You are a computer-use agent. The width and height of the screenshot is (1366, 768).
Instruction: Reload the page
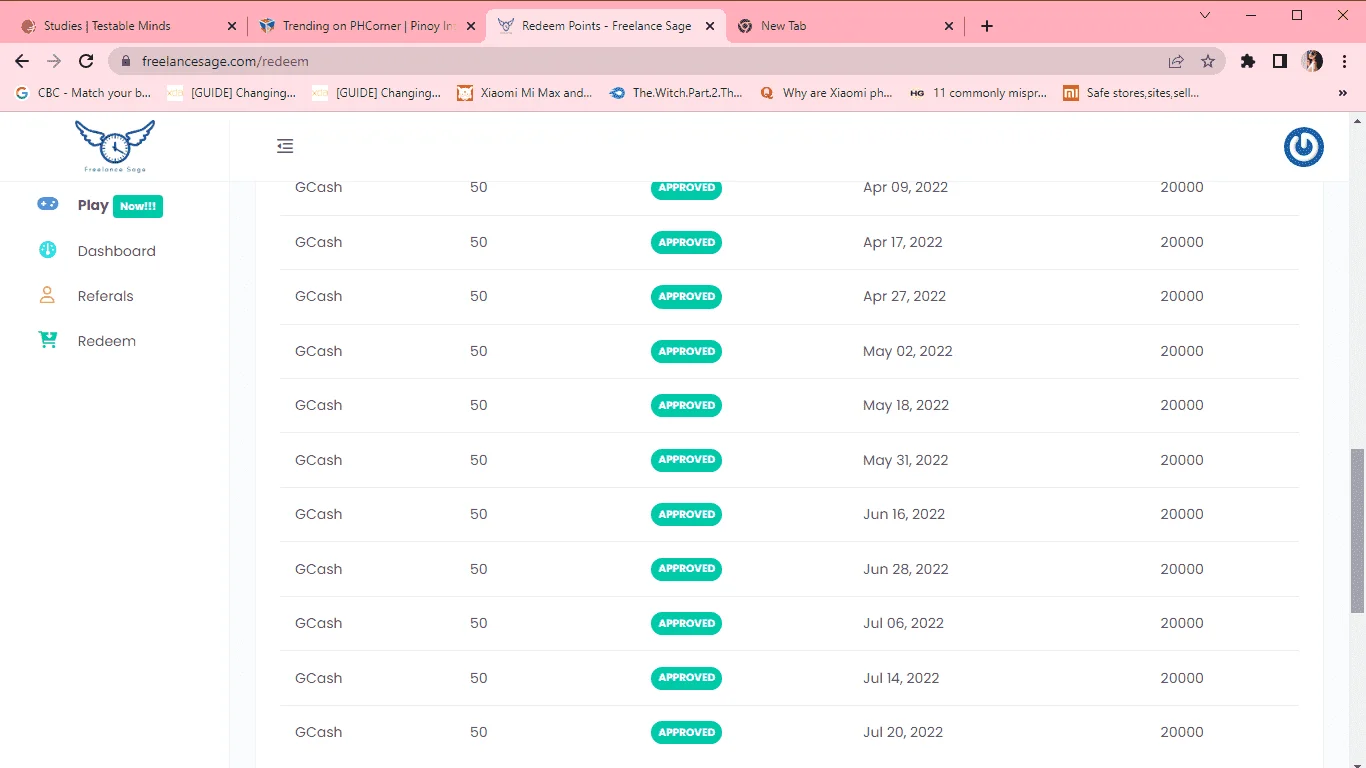click(x=86, y=61)
